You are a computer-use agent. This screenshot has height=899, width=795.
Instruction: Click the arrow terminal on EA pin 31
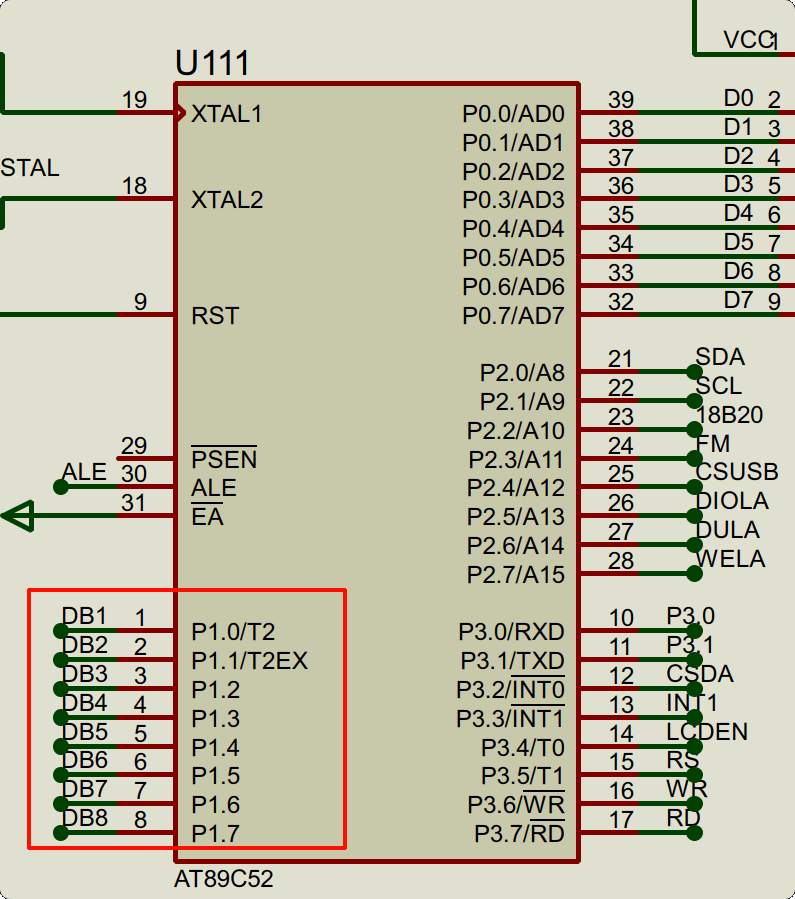[x=18, y=517]
